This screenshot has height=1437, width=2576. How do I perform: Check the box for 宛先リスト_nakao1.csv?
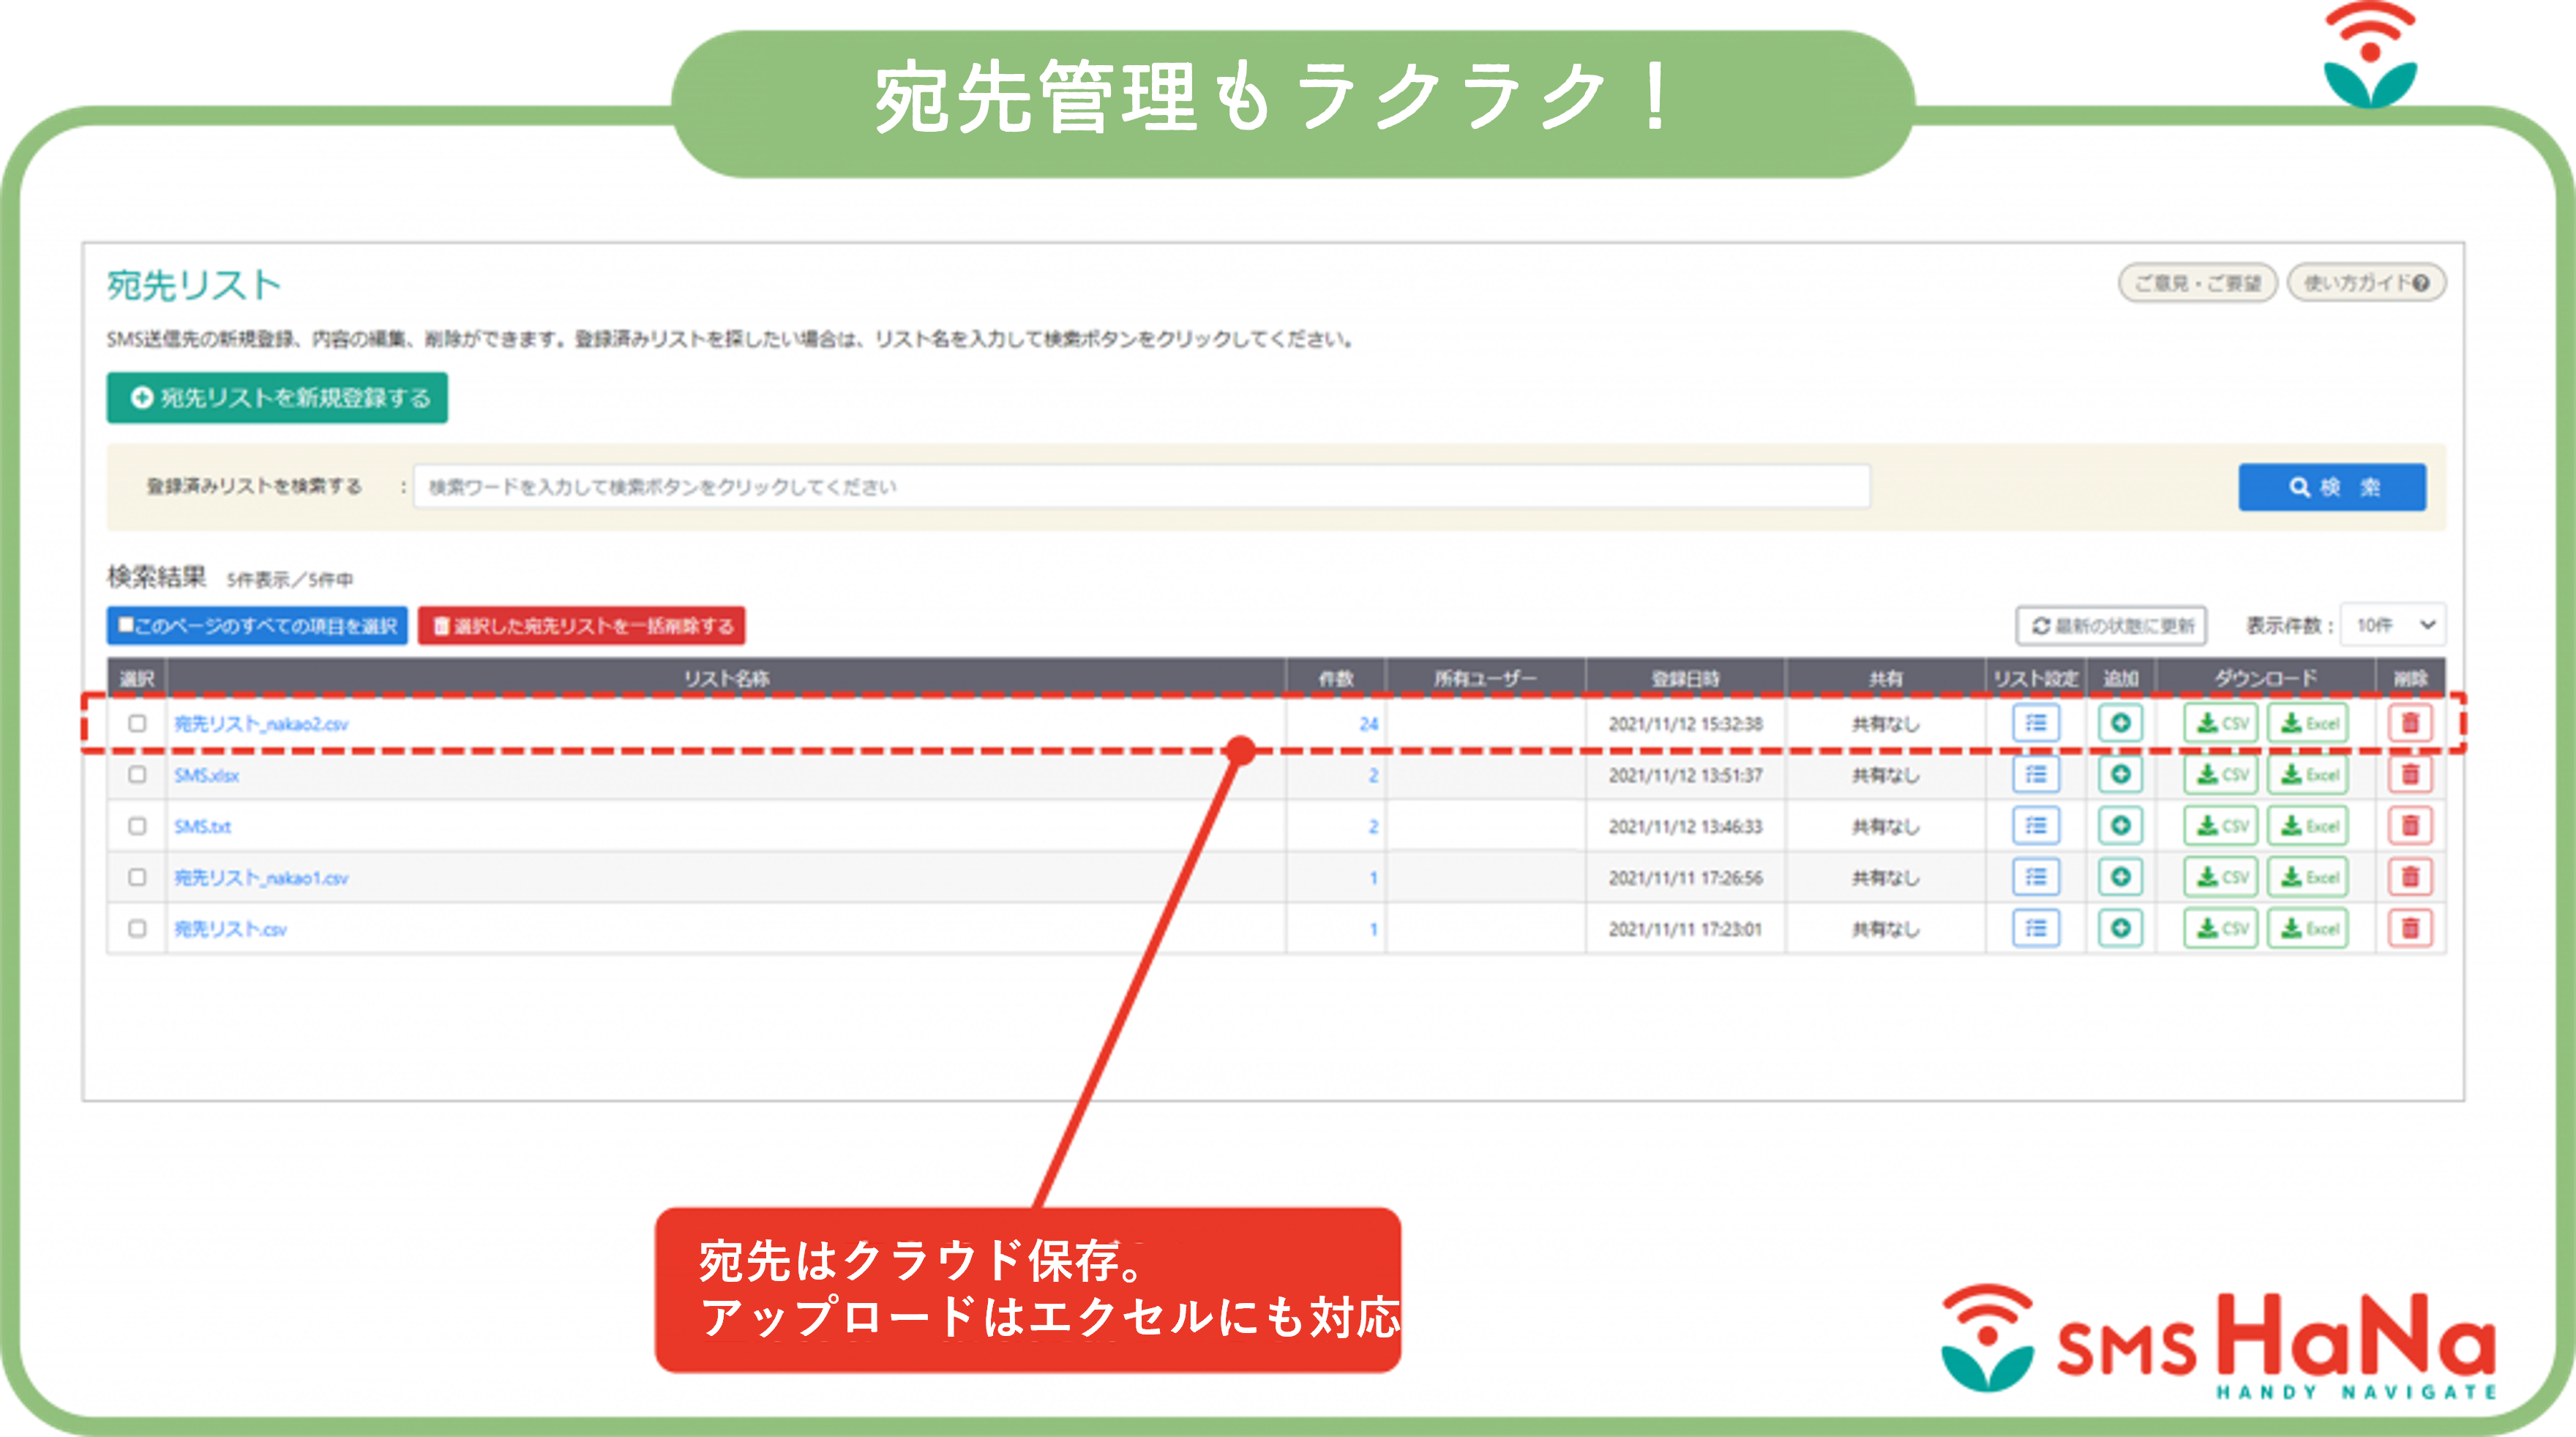[x=137, y=877]
